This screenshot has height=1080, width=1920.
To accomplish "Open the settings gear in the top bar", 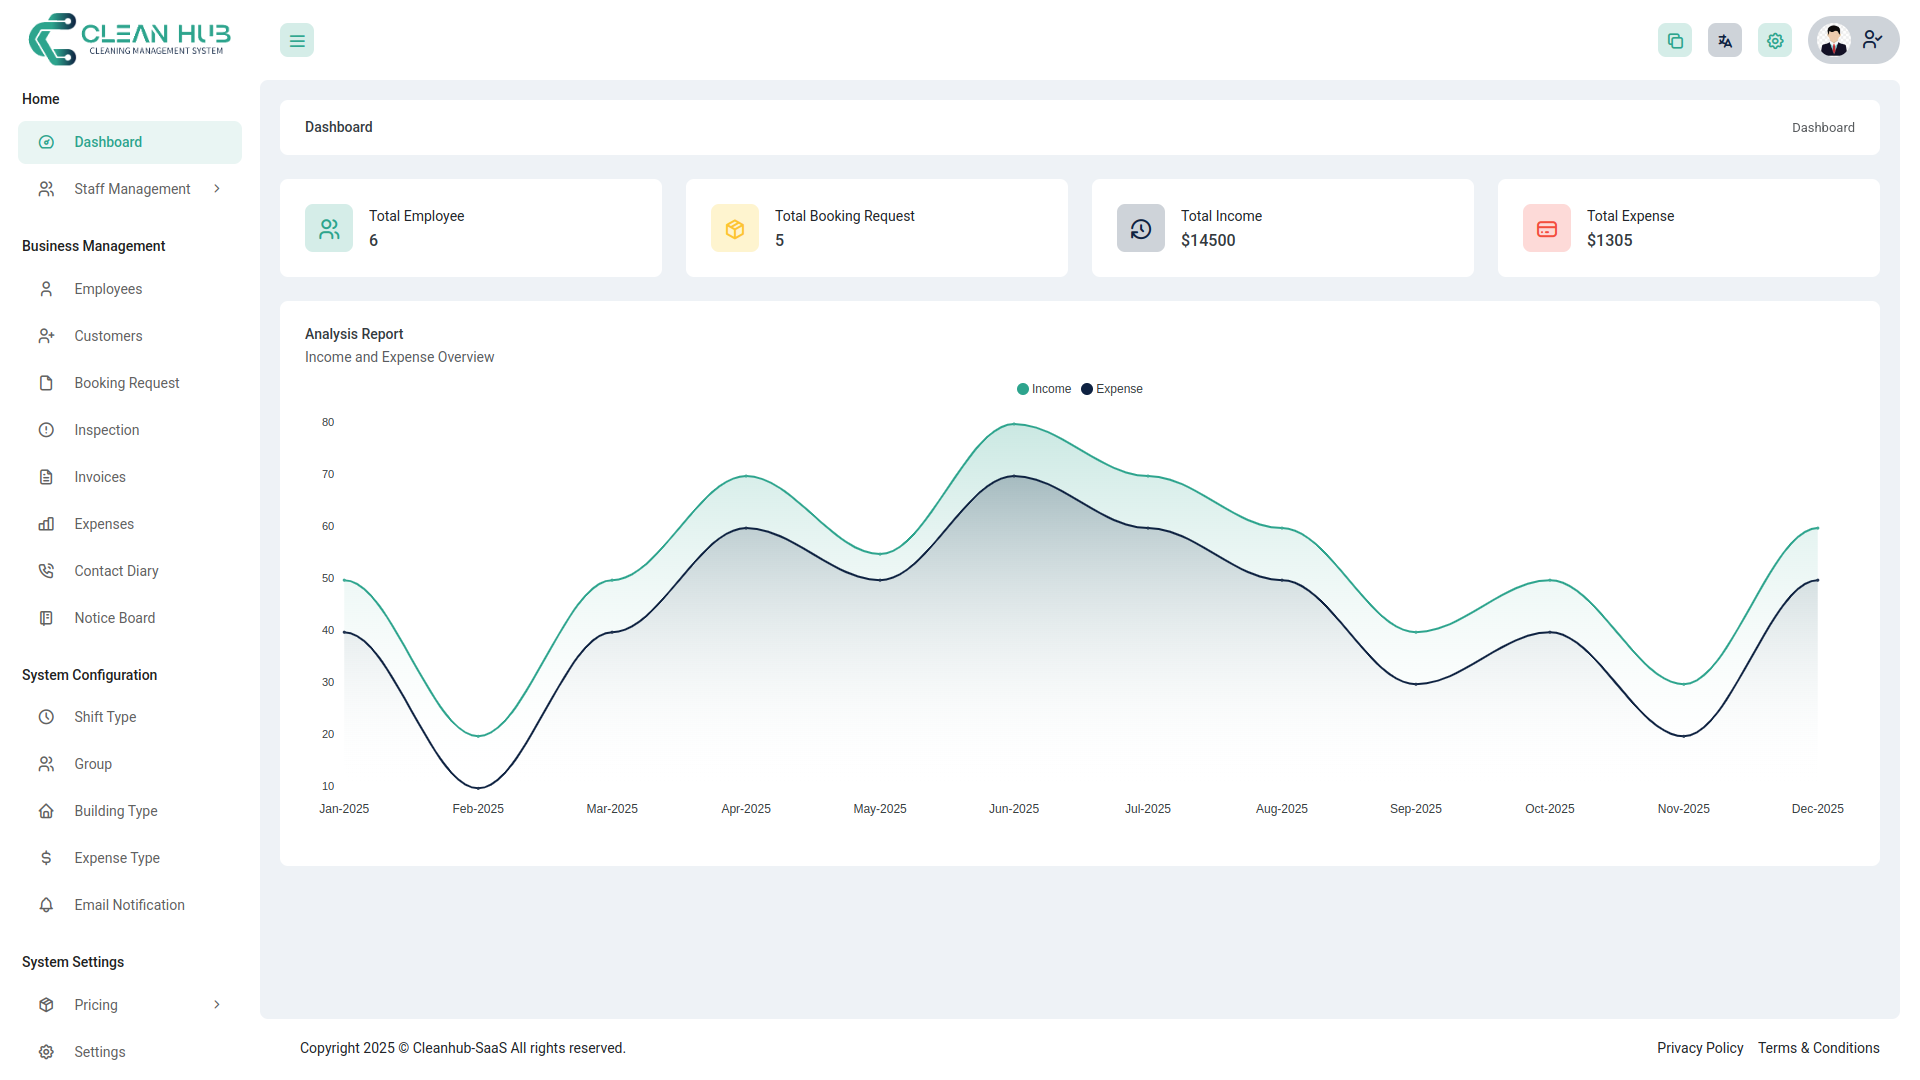I will [1775, 40].
